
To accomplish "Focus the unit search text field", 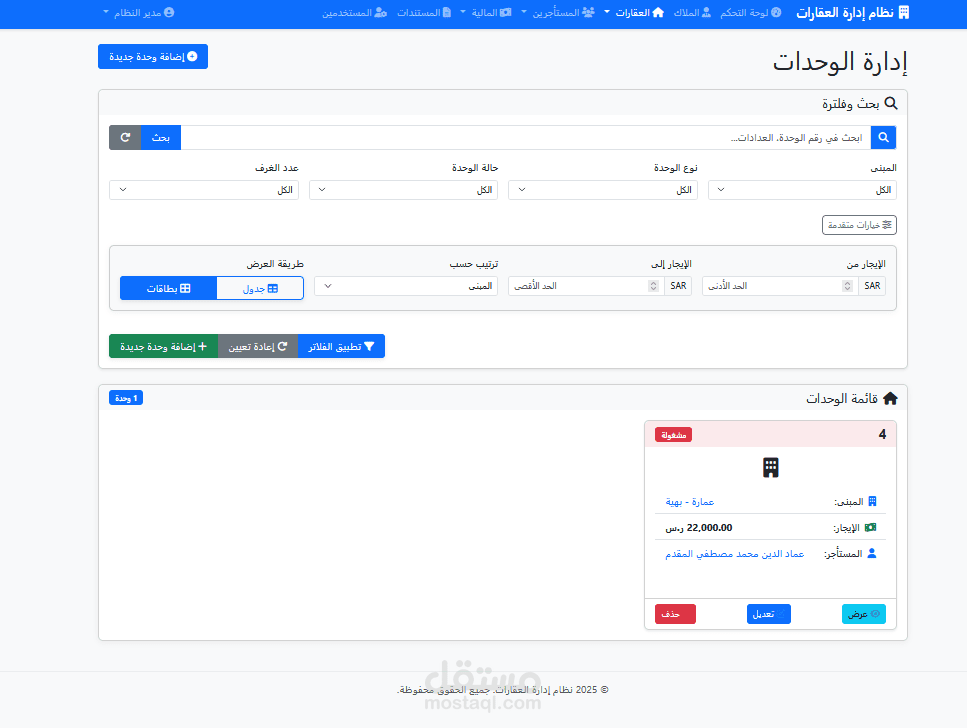I will pyautogui.click(x=525, y=138).
